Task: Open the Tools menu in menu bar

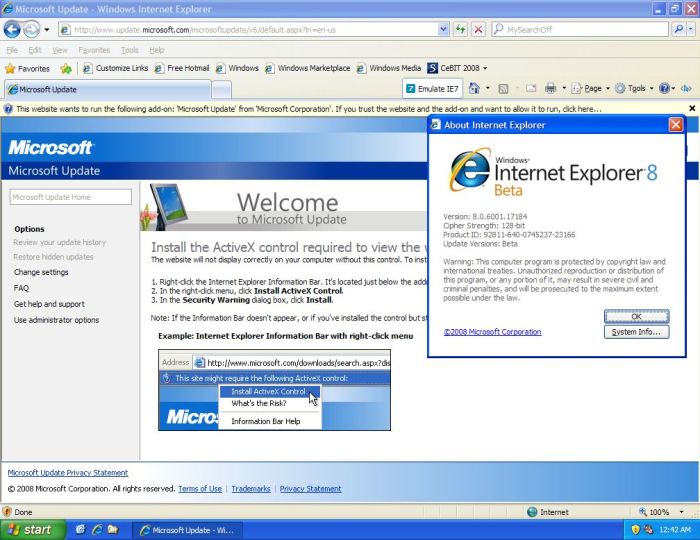Action: [x=129, y=50]
